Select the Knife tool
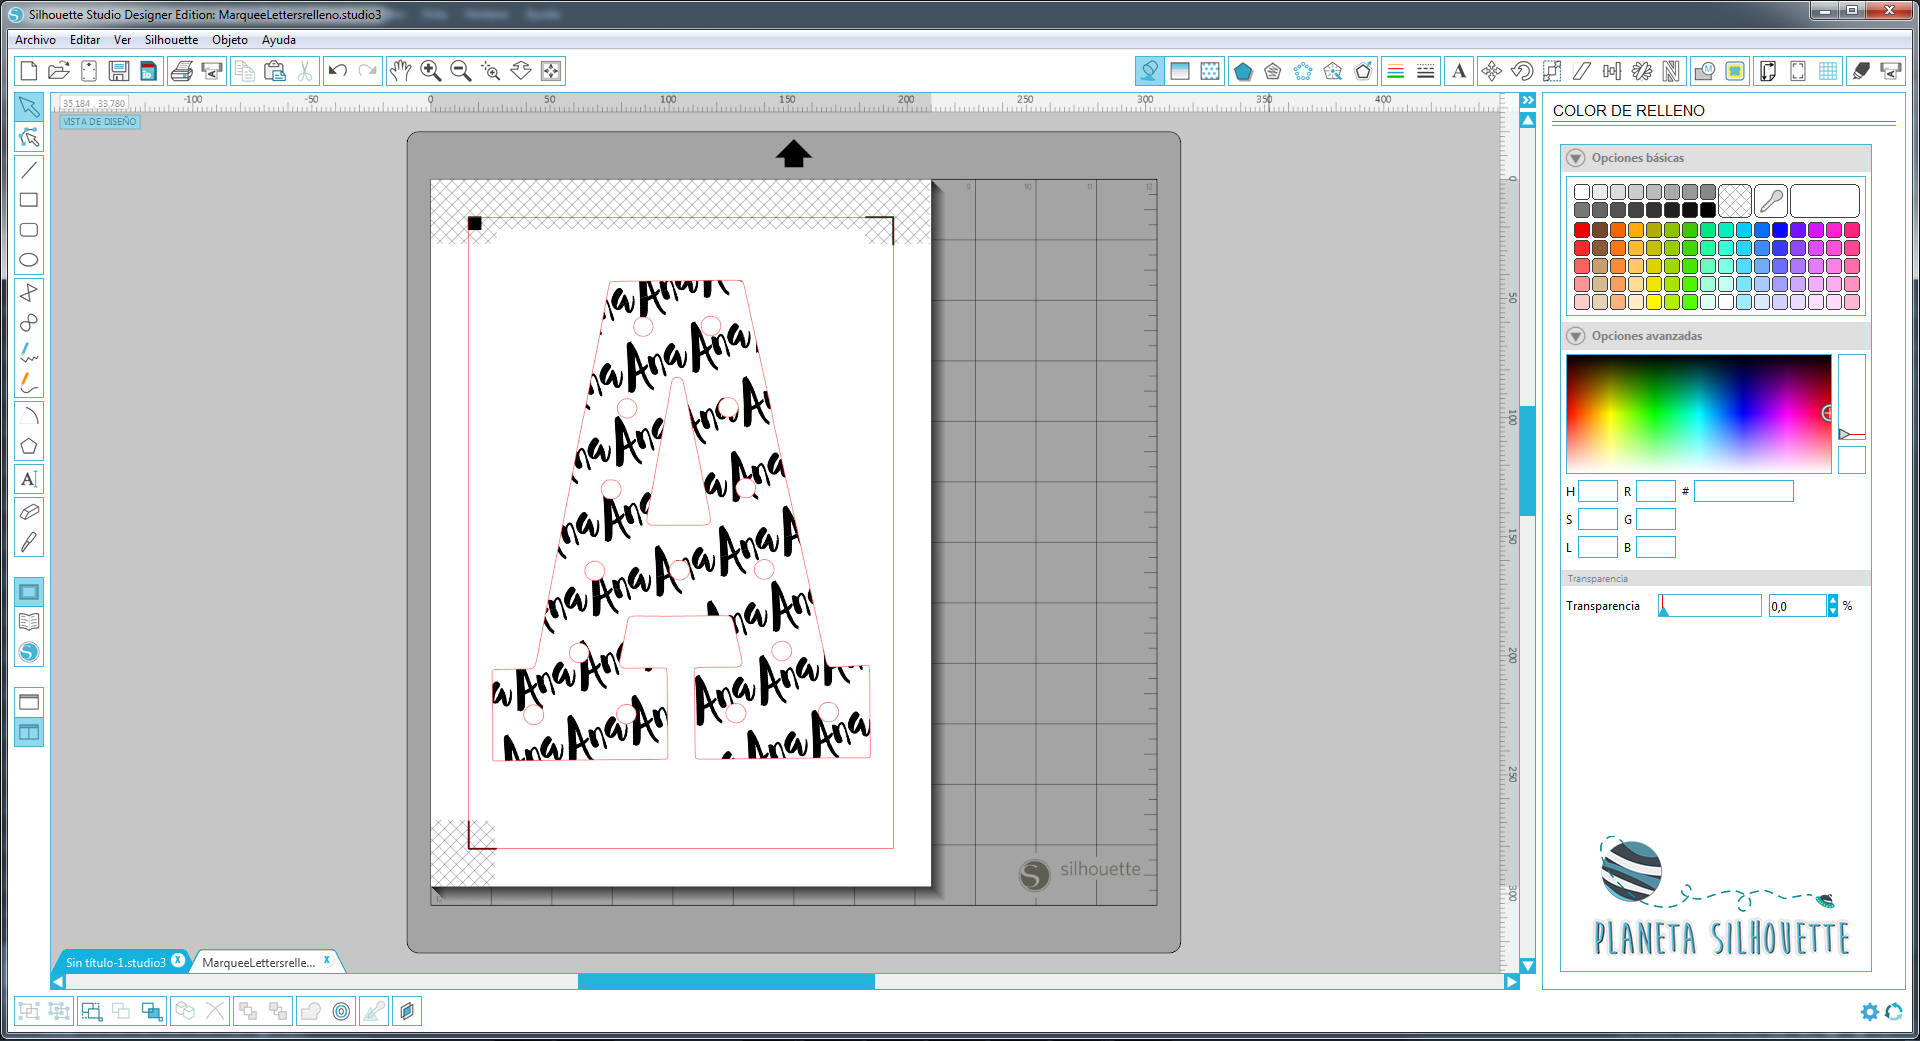1920x1041 pixels. pyautogui.click(x=29, y=542)
